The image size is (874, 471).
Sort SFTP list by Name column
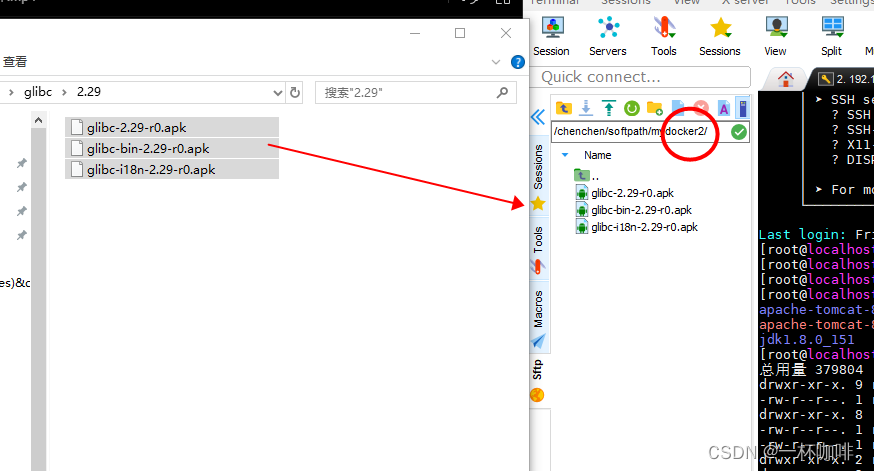pos(598,156)
